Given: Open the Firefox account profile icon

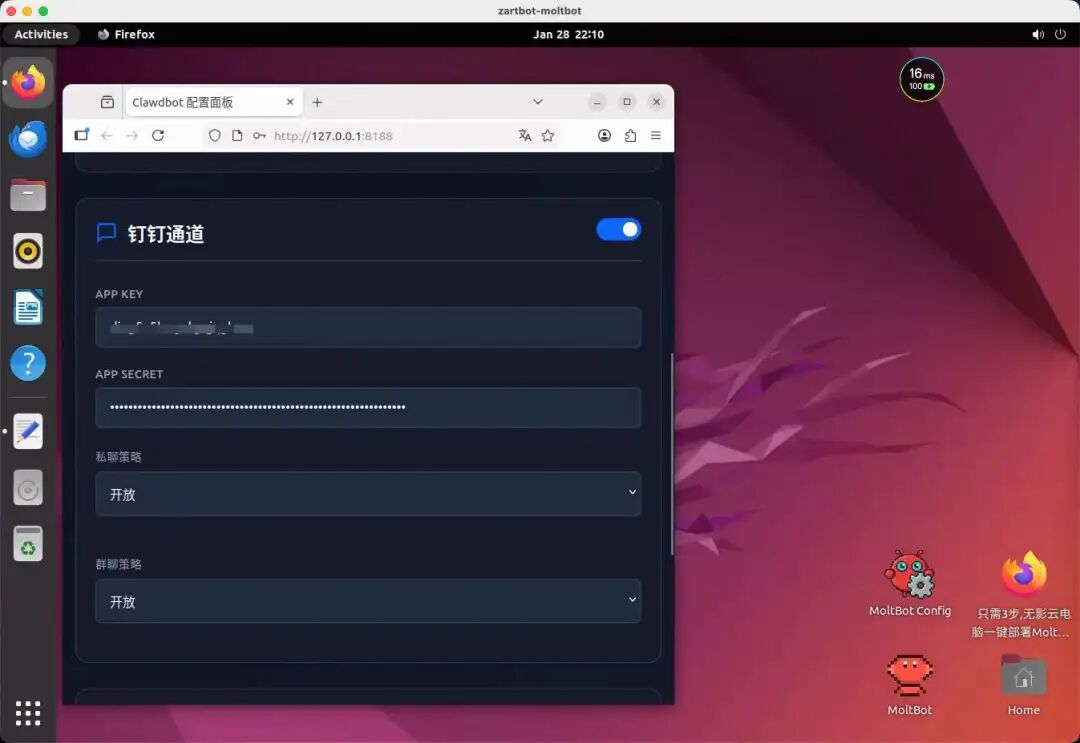Looking at the screenshot, I should [x=604, y=135].
